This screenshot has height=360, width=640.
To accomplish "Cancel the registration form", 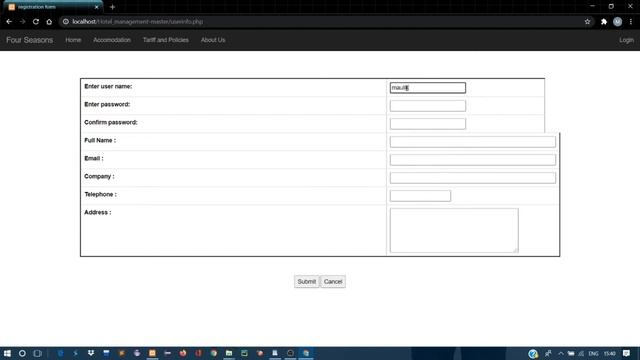I will point(333,282).
